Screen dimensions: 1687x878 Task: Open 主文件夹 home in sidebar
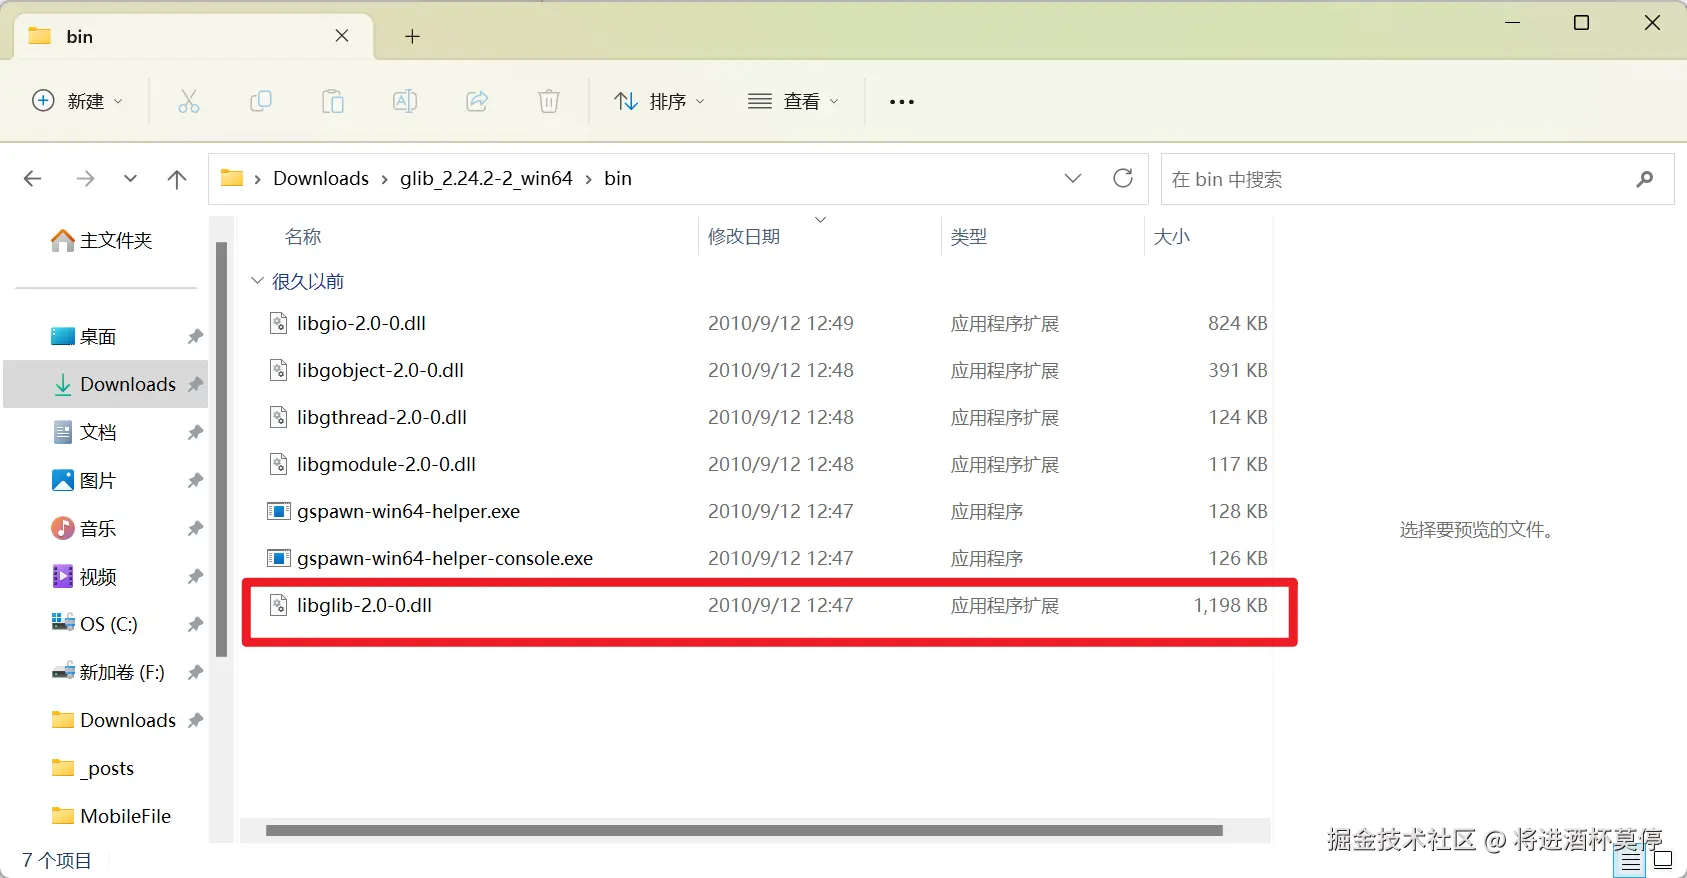102,240
